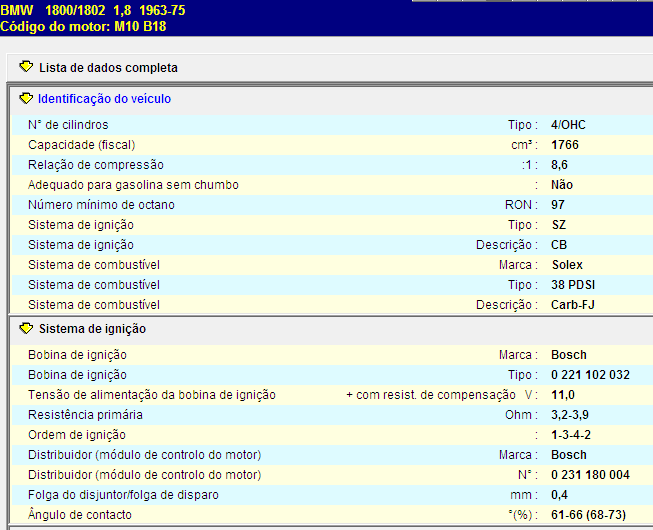
Task: Click the BMW 1800/1802 title text
Action: coord(92,10)
